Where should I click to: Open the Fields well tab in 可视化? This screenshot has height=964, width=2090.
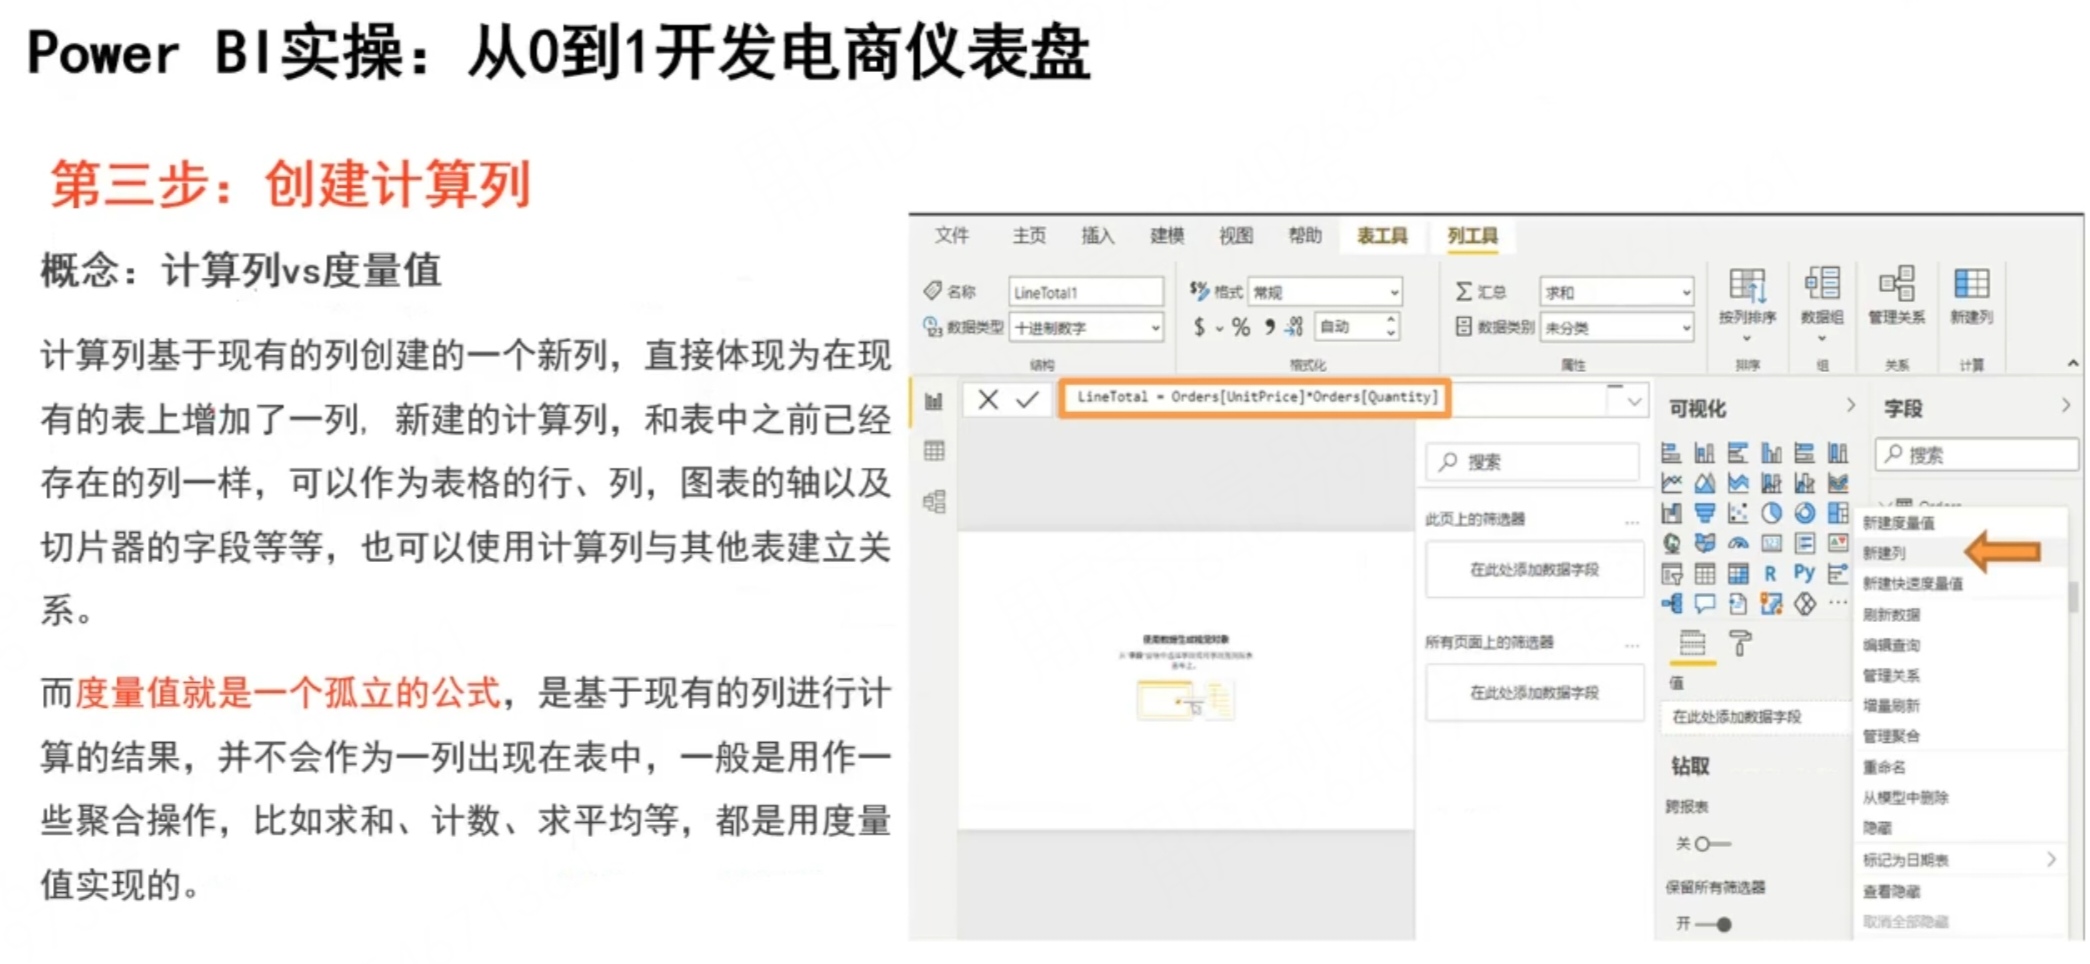pos(1692,643)
